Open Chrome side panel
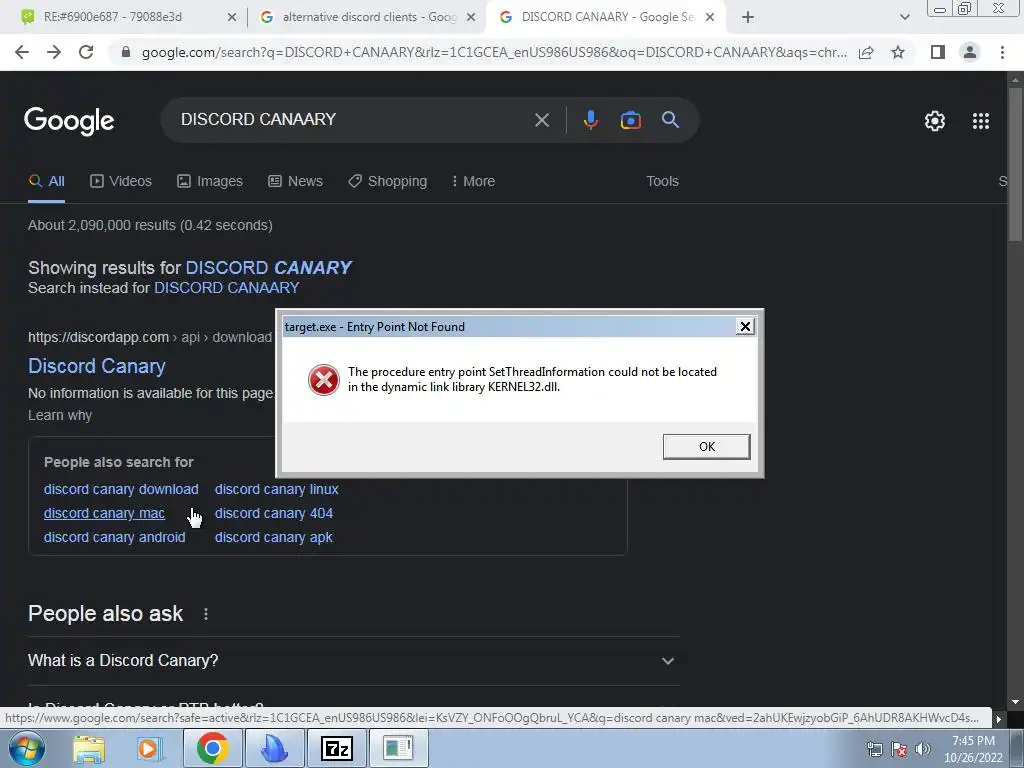Screen dimensions: 1024x768 point(938,52)
